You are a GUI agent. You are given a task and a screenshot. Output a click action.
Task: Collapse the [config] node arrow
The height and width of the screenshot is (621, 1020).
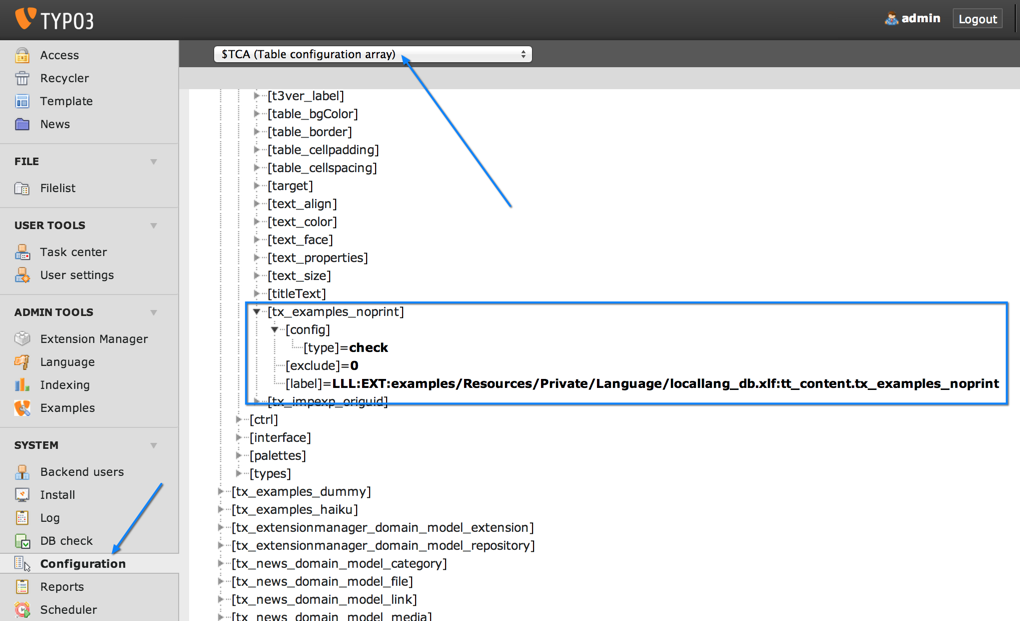[x=275, y=330]
